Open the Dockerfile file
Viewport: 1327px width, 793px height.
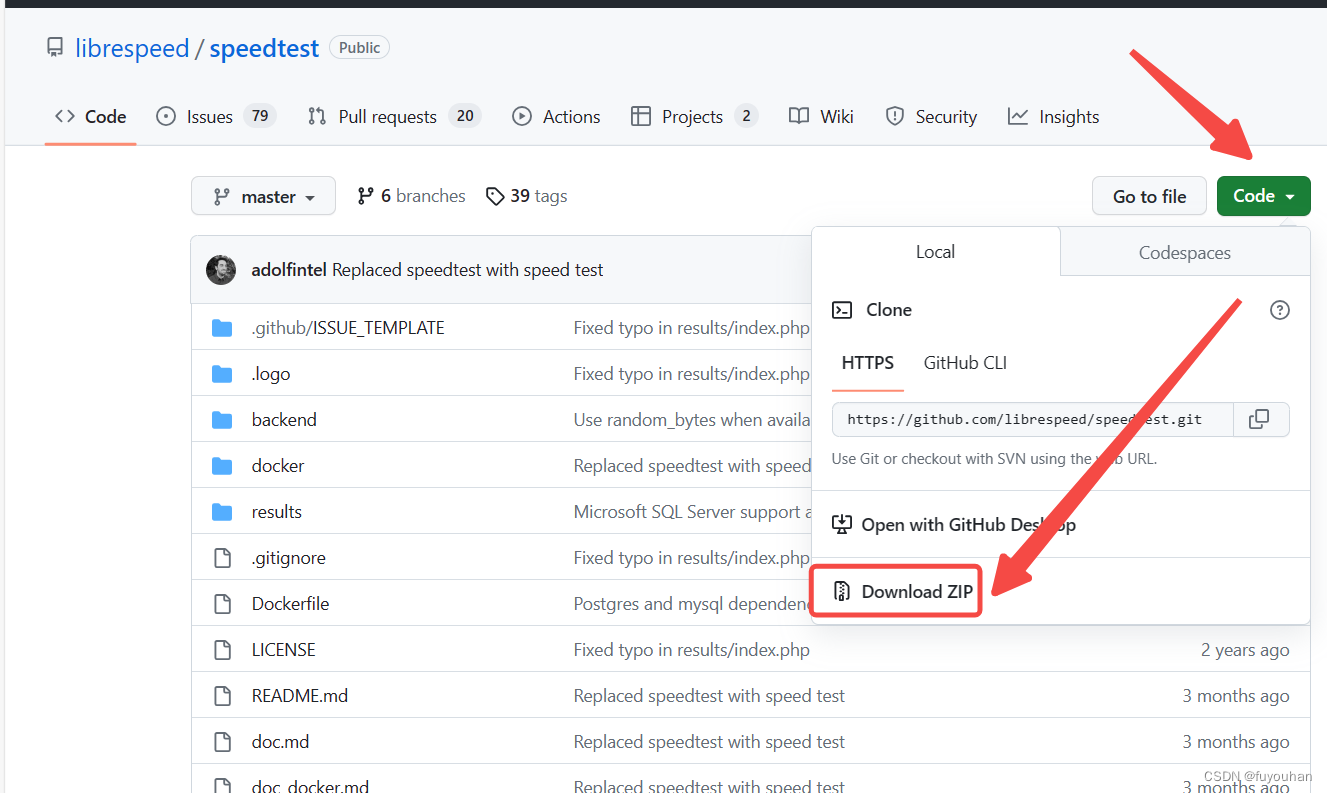(x=291, y=604)
